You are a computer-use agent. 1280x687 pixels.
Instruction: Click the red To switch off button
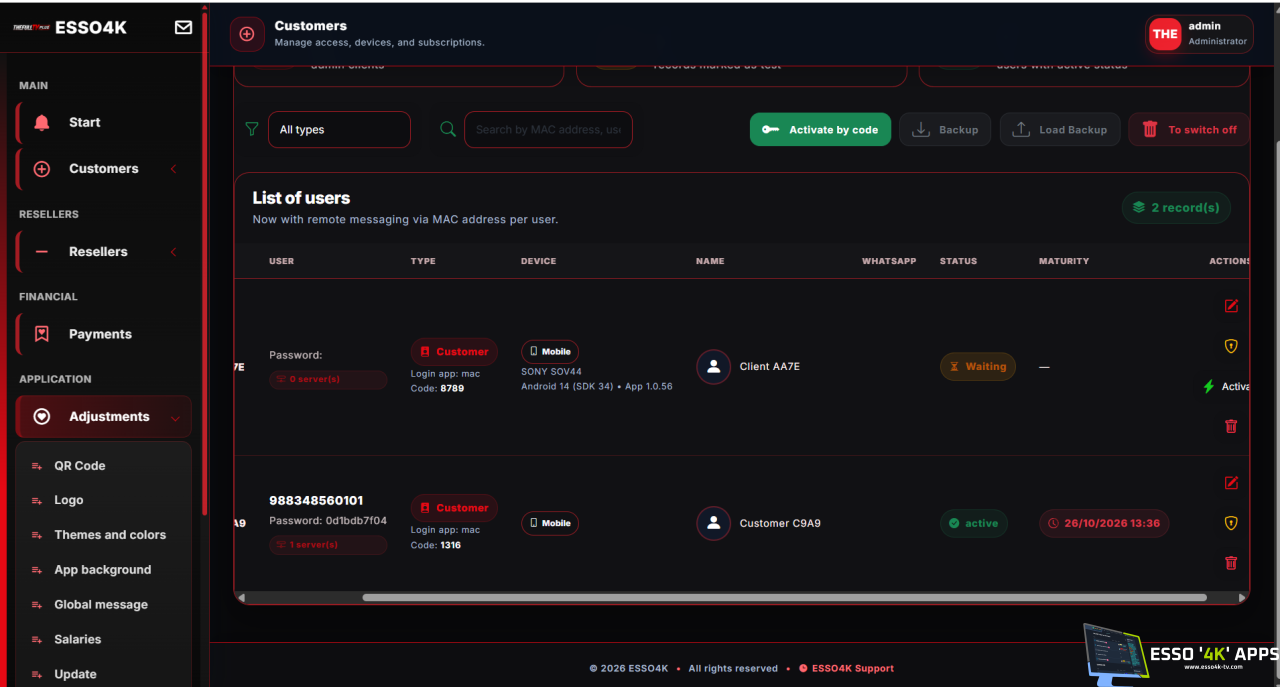click(x=1189, y=129)
